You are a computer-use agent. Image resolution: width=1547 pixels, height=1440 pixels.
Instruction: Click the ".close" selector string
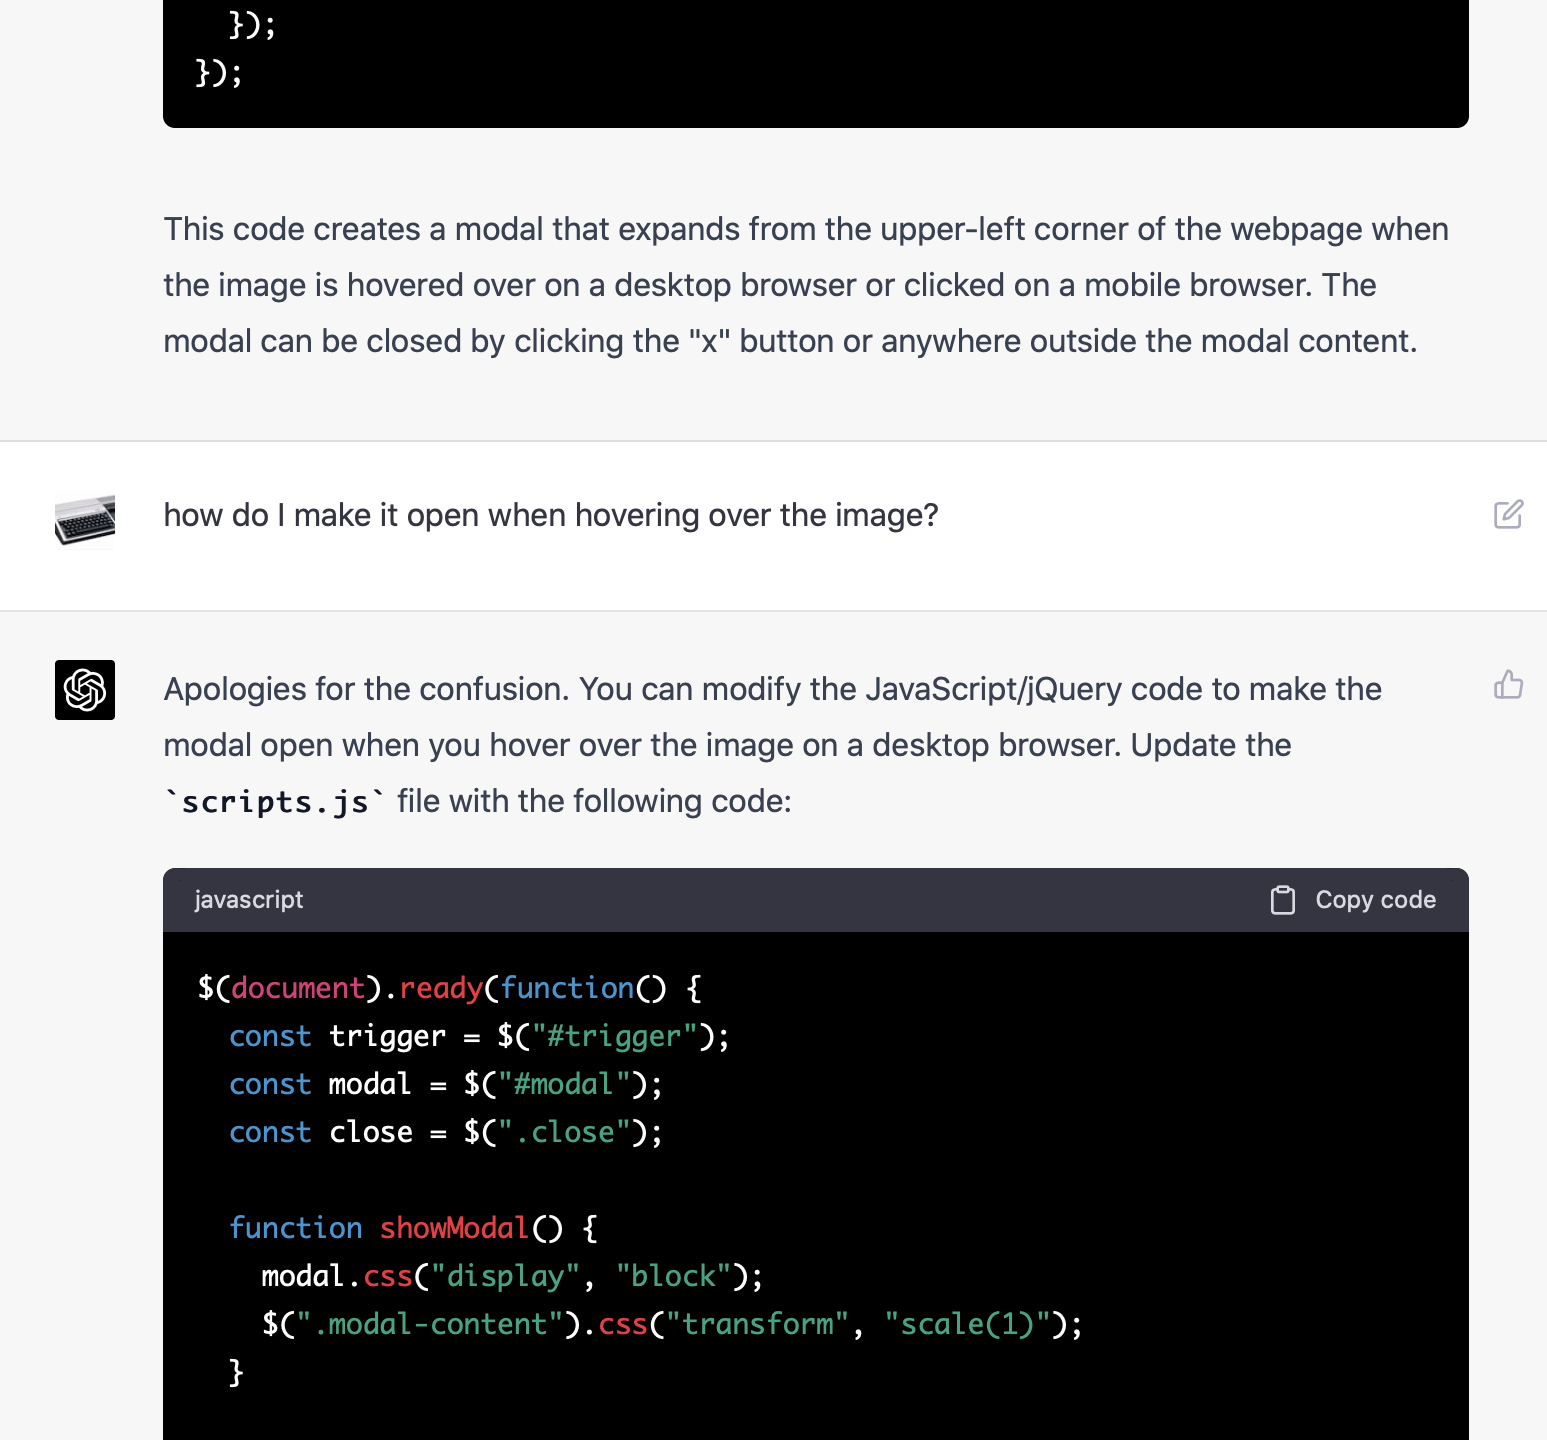pyautogui.click(x=564, y=1132)
